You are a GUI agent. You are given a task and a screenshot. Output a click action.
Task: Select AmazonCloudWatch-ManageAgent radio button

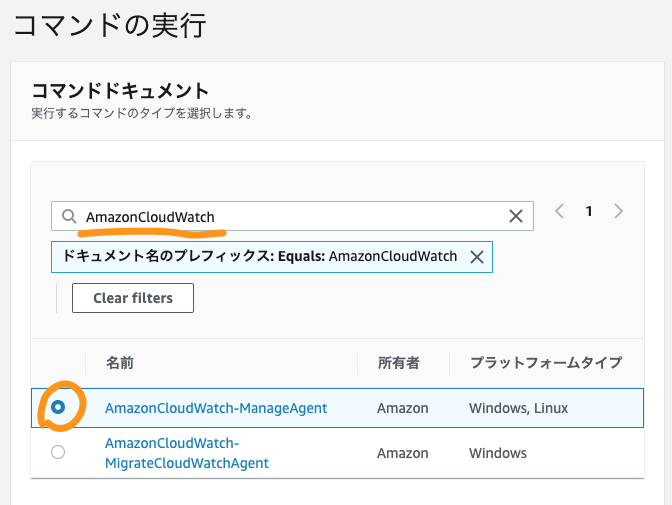pyautogui.click(x=58, y=407)
